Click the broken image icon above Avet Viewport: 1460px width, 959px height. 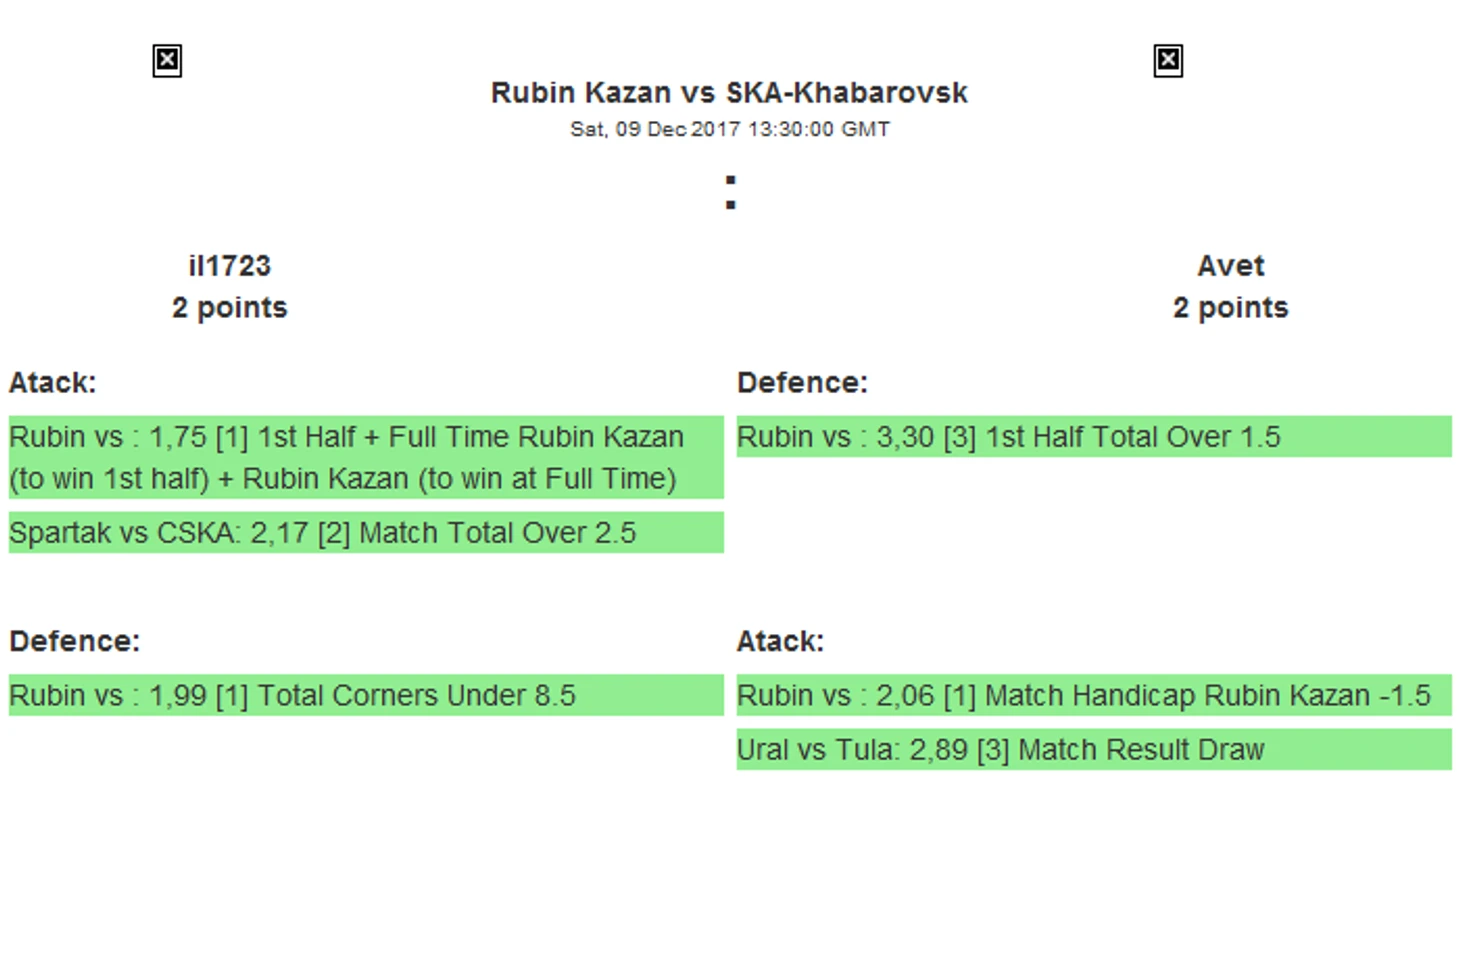coord(1168,61)
